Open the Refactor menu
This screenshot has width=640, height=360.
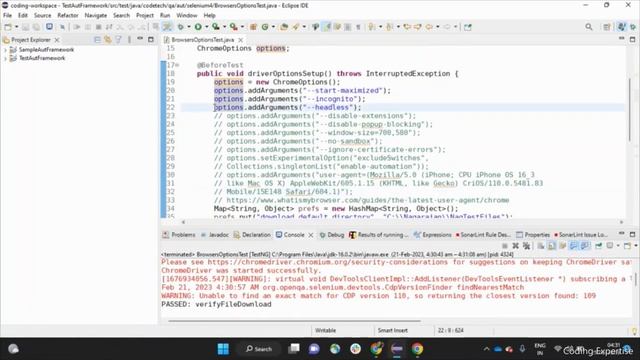pos(68,16)
